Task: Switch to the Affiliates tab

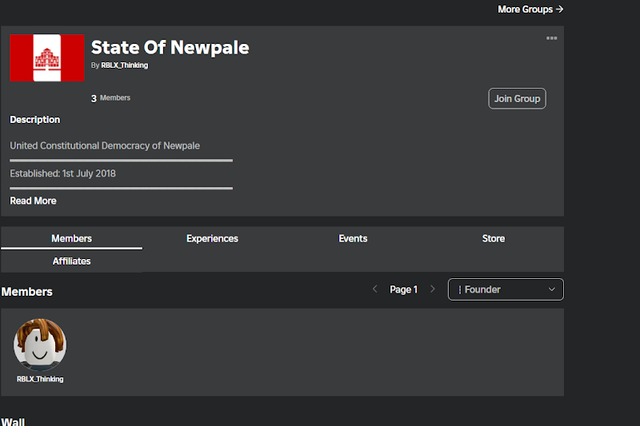Action: [x=71, y=261]
